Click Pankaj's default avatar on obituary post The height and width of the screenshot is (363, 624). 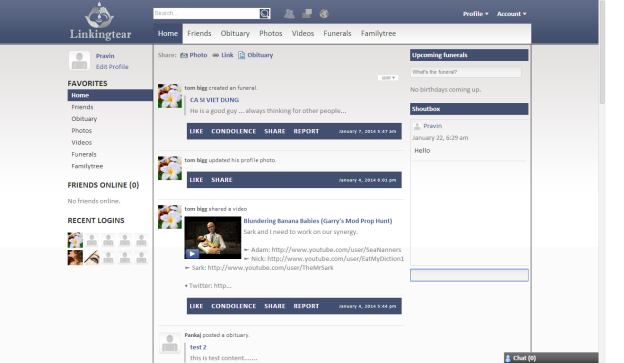pos(170,343)
